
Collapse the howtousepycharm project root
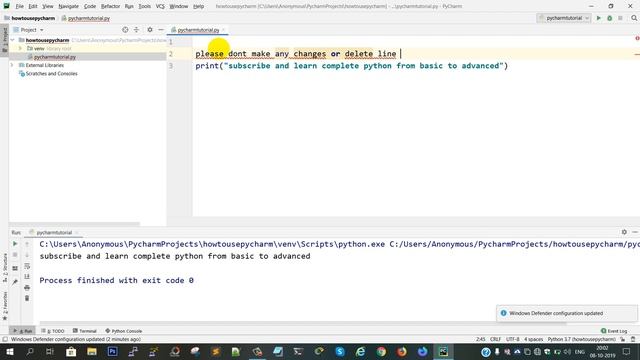[13, 40]
